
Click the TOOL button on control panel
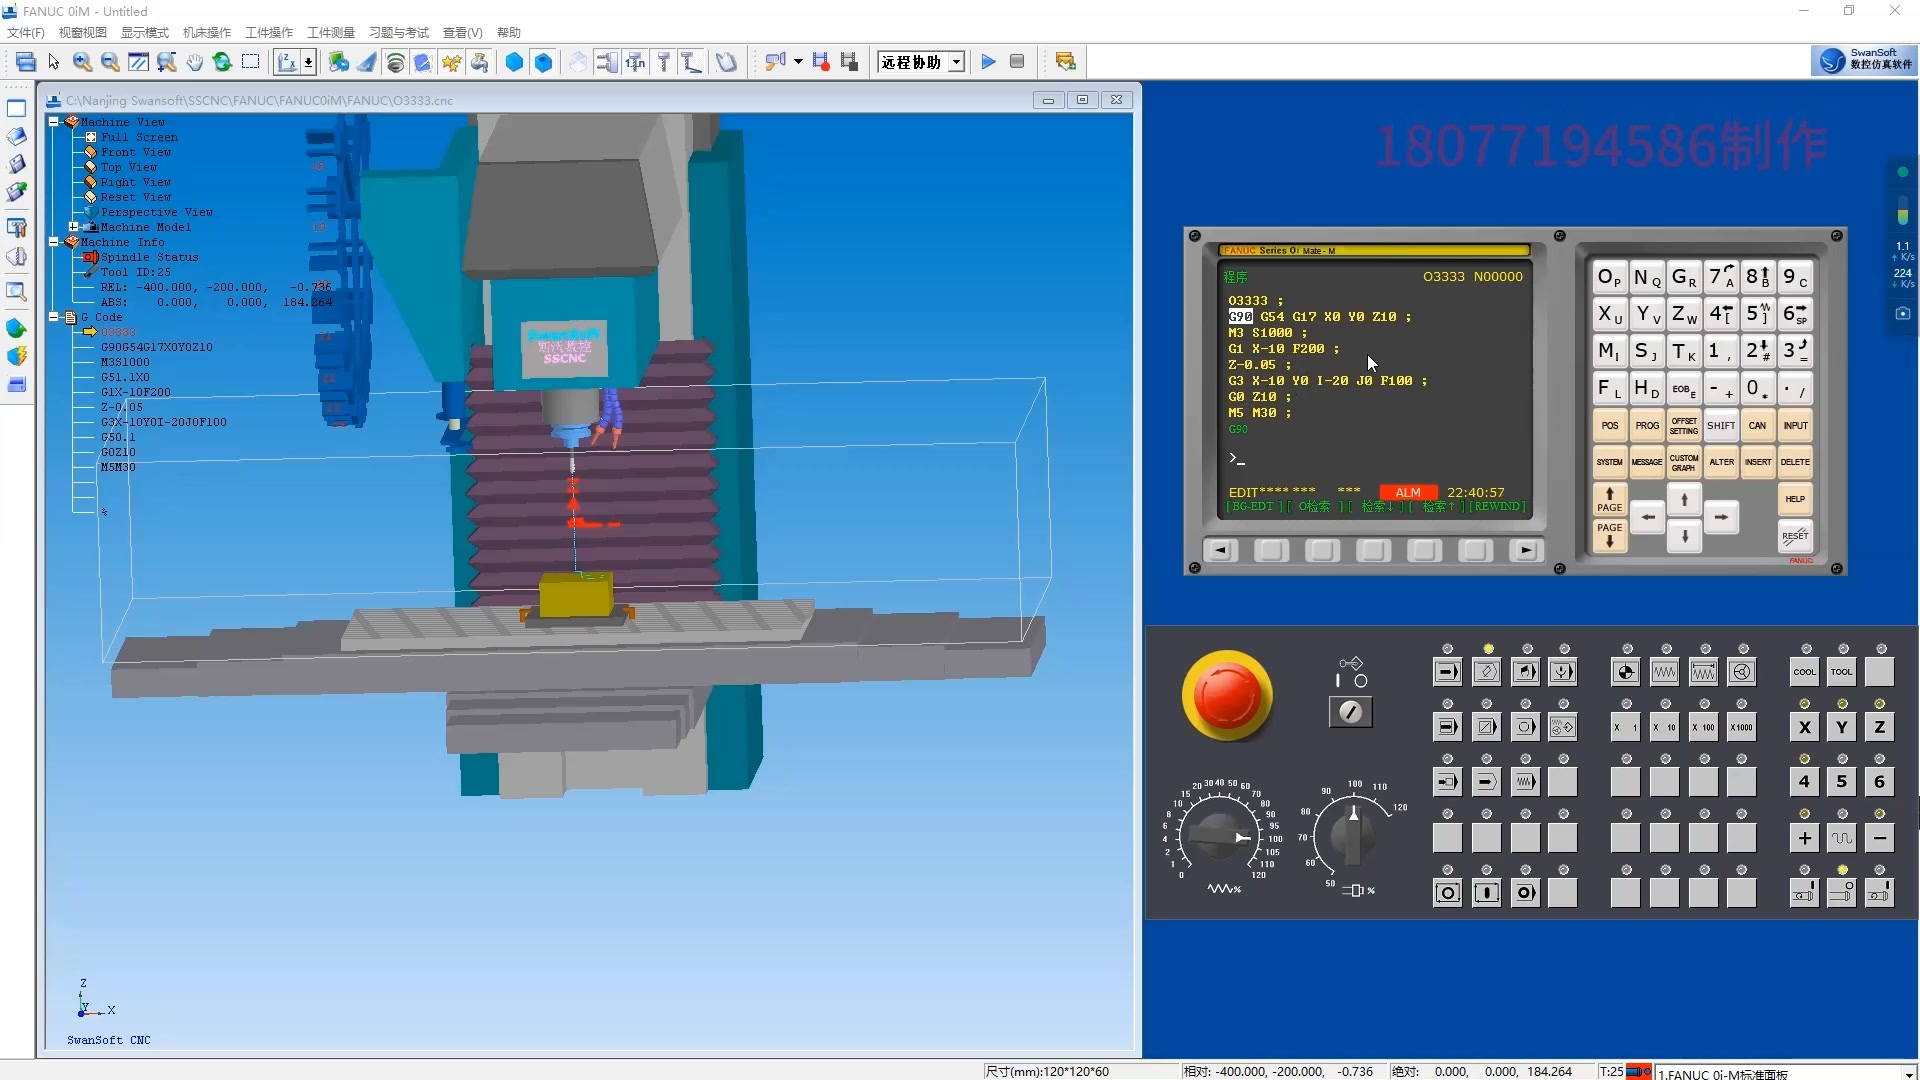tap(1842, 672)
